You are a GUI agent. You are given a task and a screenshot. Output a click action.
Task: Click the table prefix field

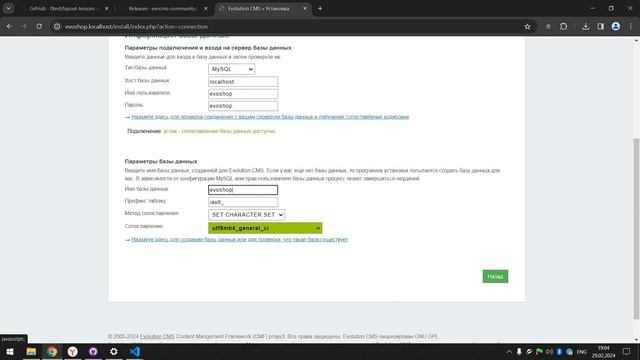tap(243, 202)
